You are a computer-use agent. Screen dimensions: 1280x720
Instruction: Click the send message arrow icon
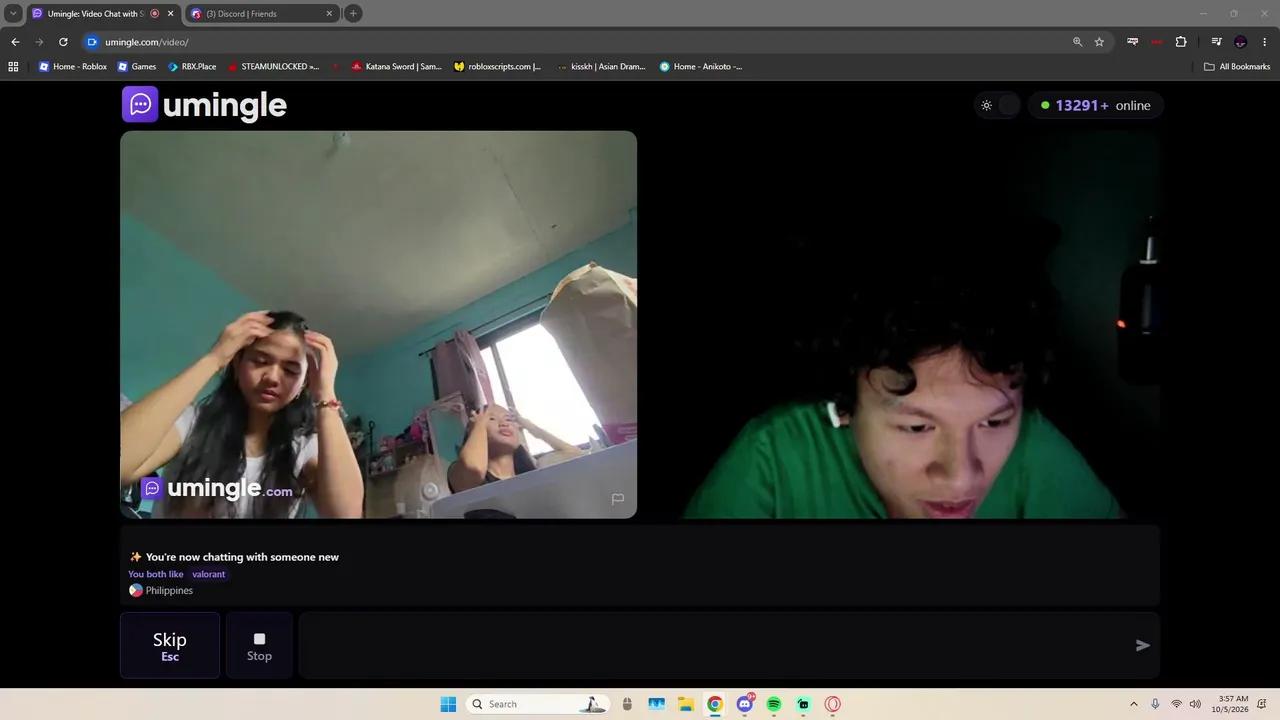1143,646
